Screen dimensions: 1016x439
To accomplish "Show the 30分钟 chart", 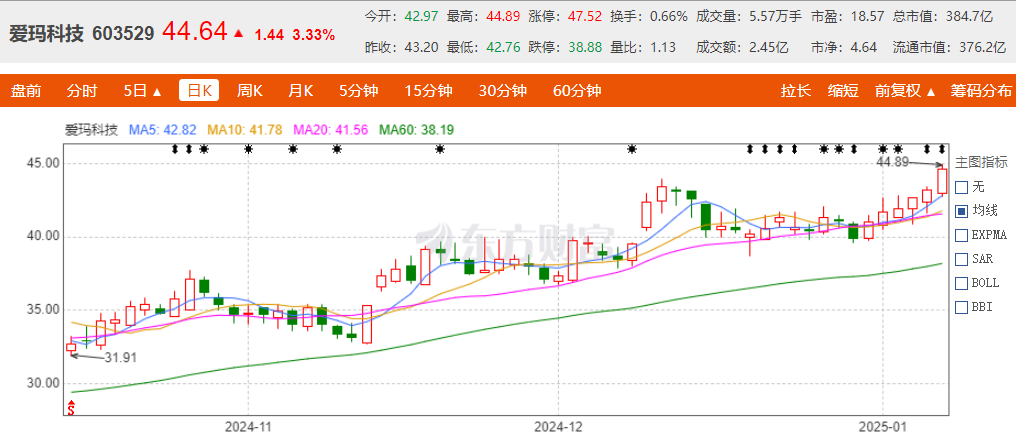I will click(503, 91).
